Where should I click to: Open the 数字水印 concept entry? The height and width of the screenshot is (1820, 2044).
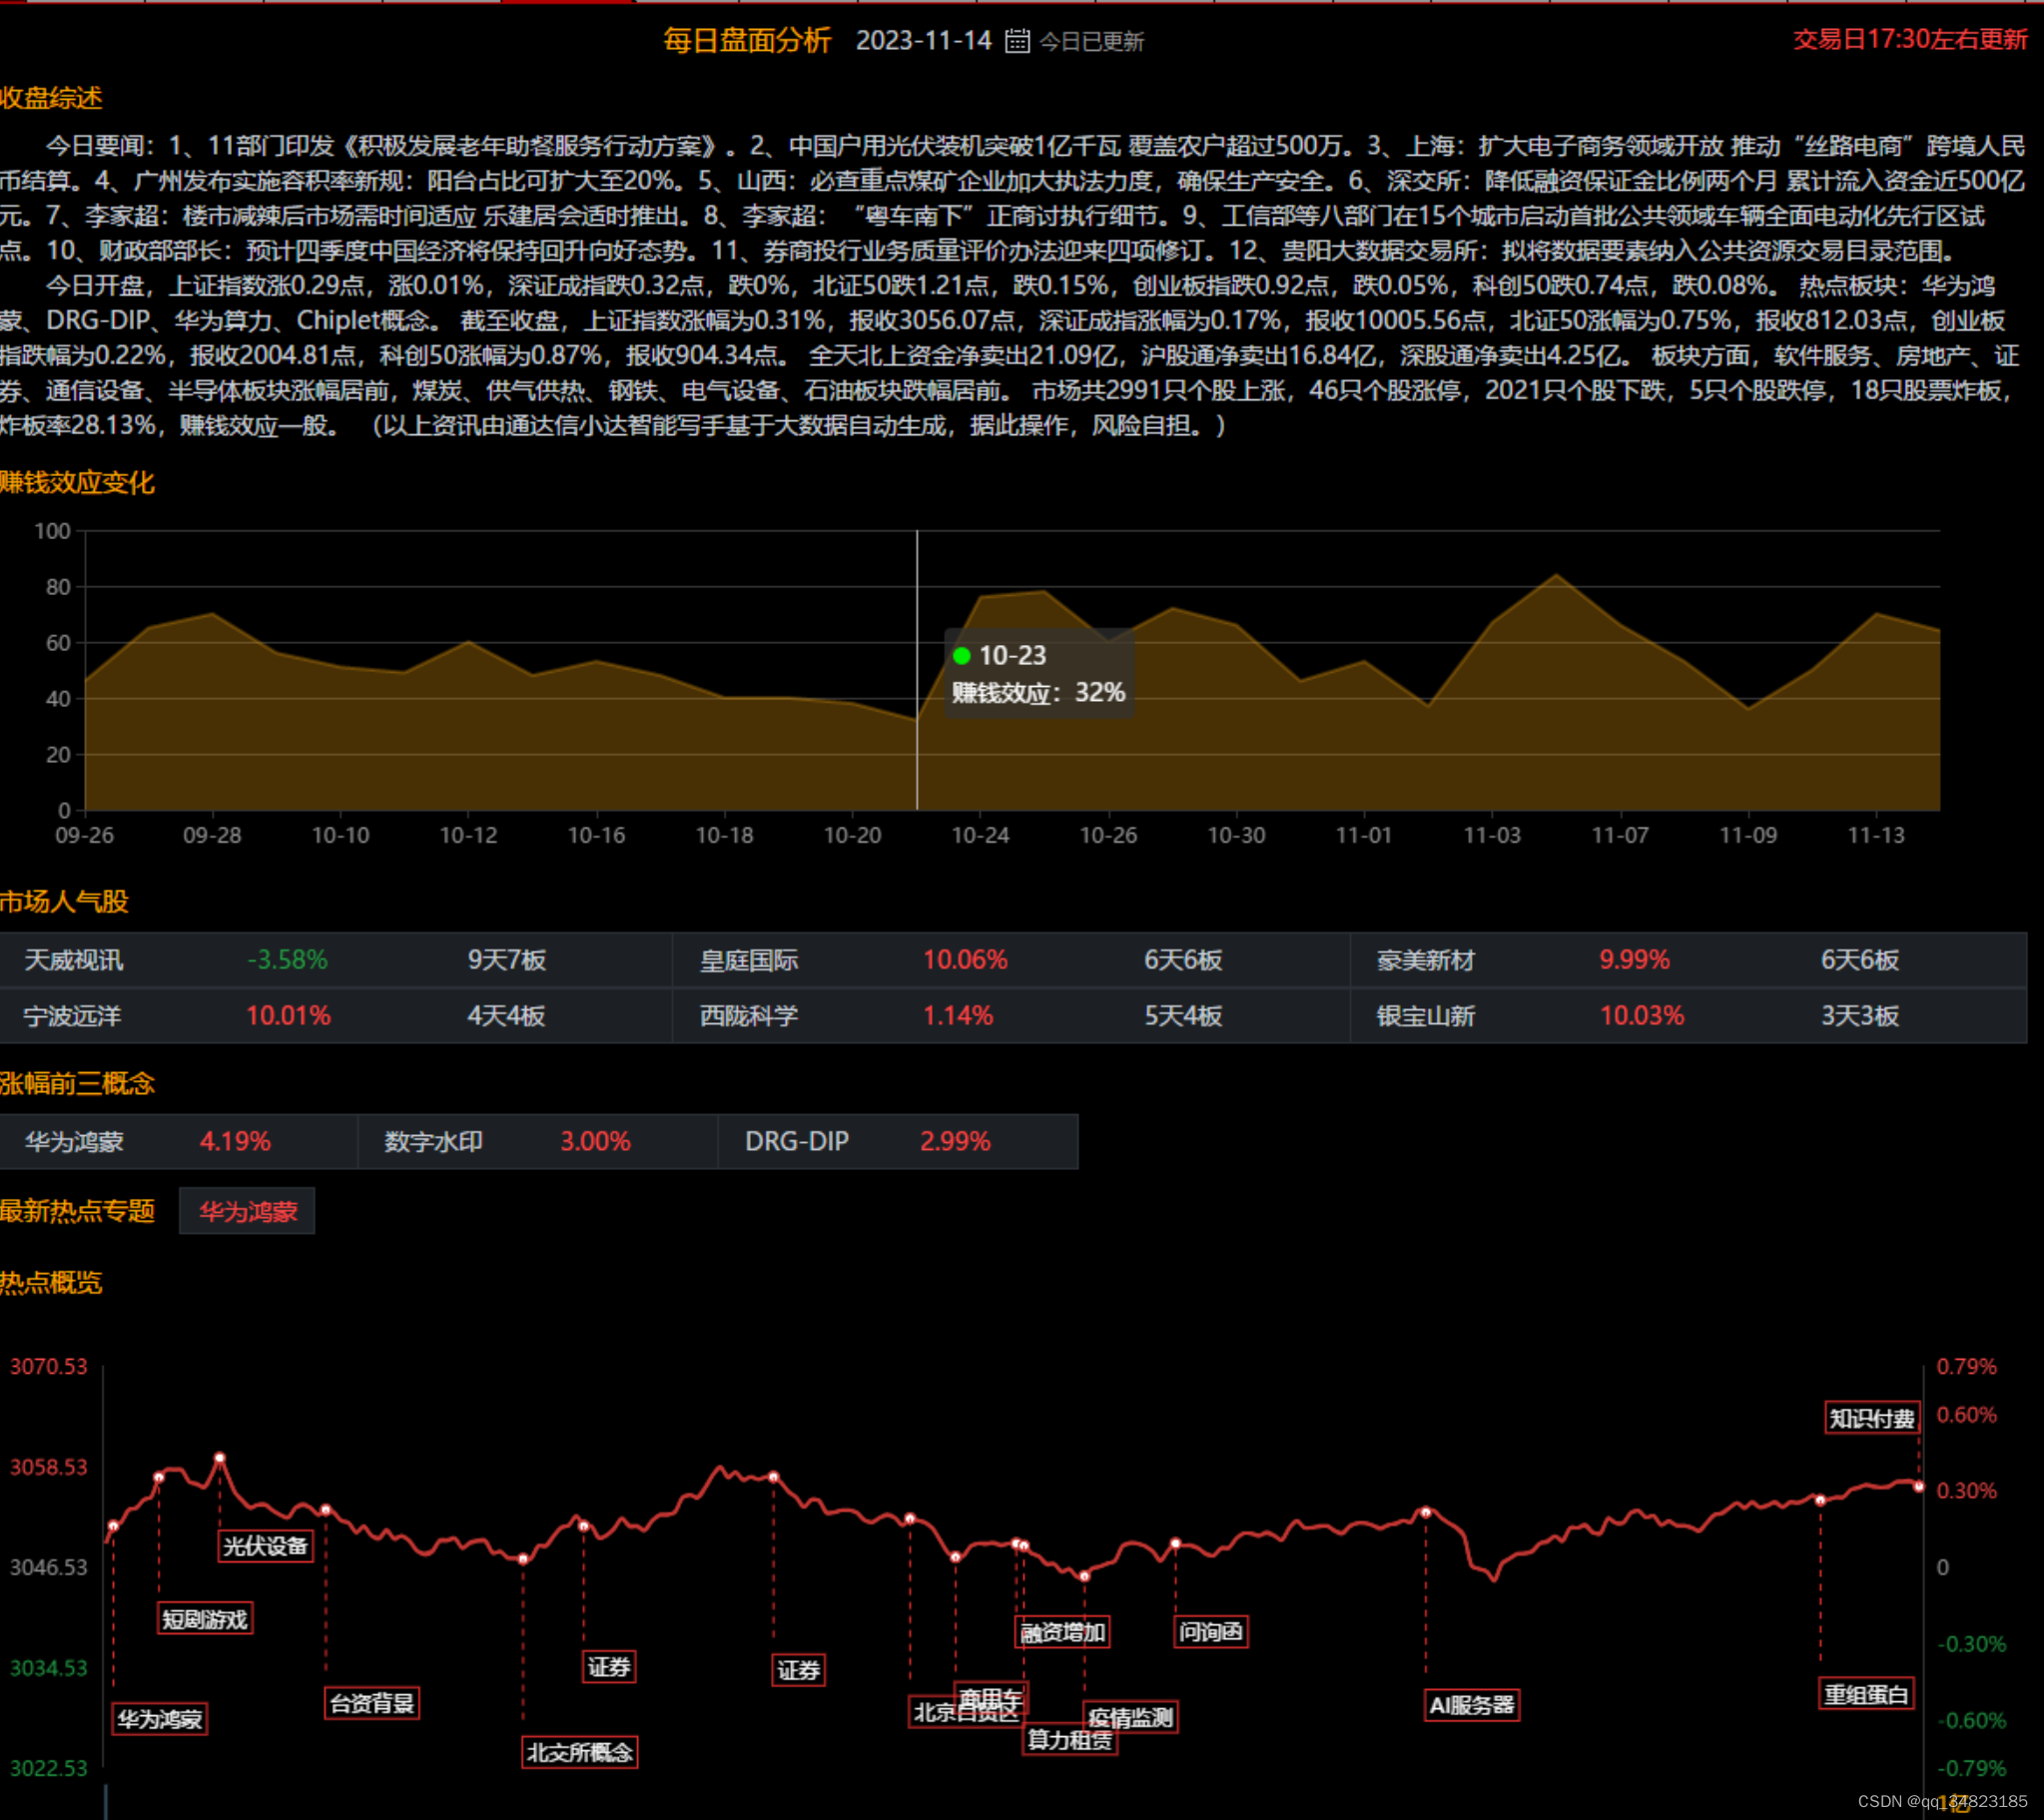[433, 1141]
